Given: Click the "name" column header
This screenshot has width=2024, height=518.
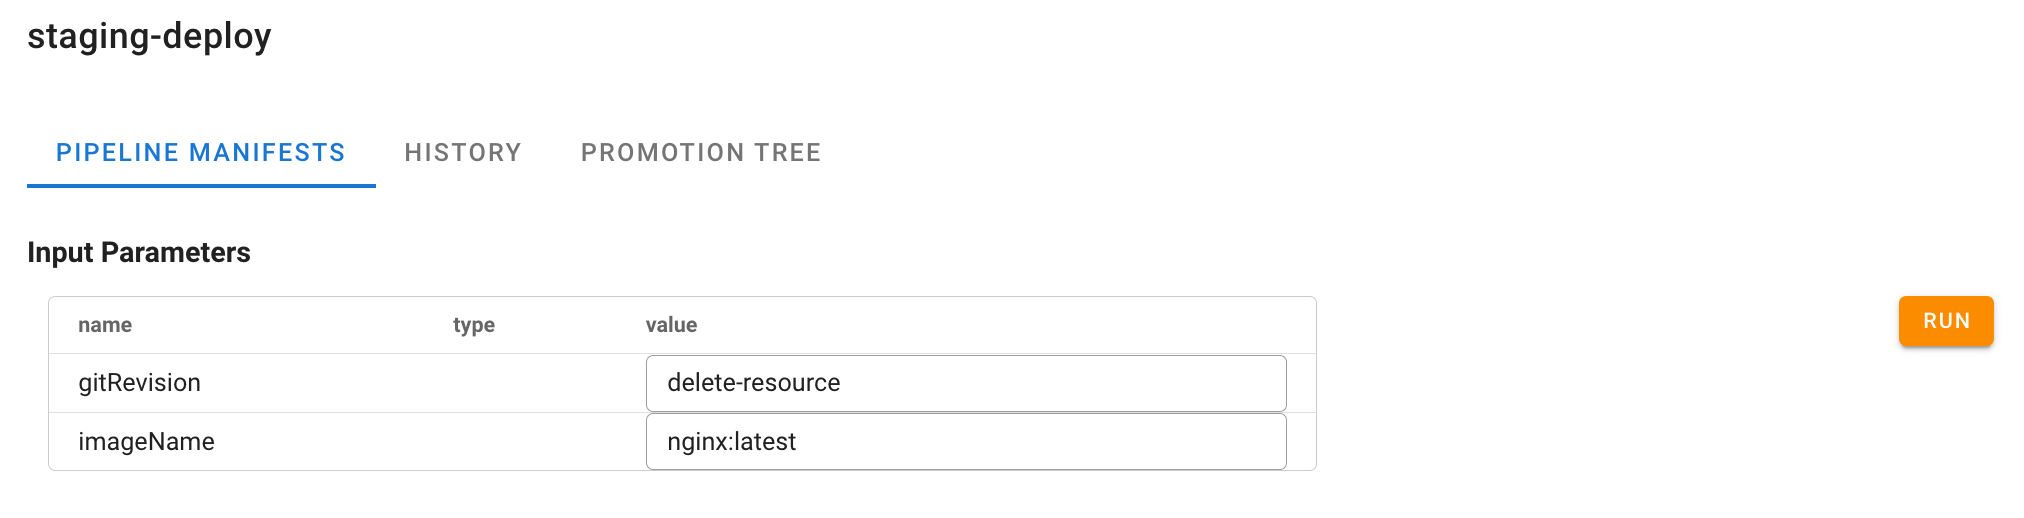Looking at the screenshot, I should 105,325.
